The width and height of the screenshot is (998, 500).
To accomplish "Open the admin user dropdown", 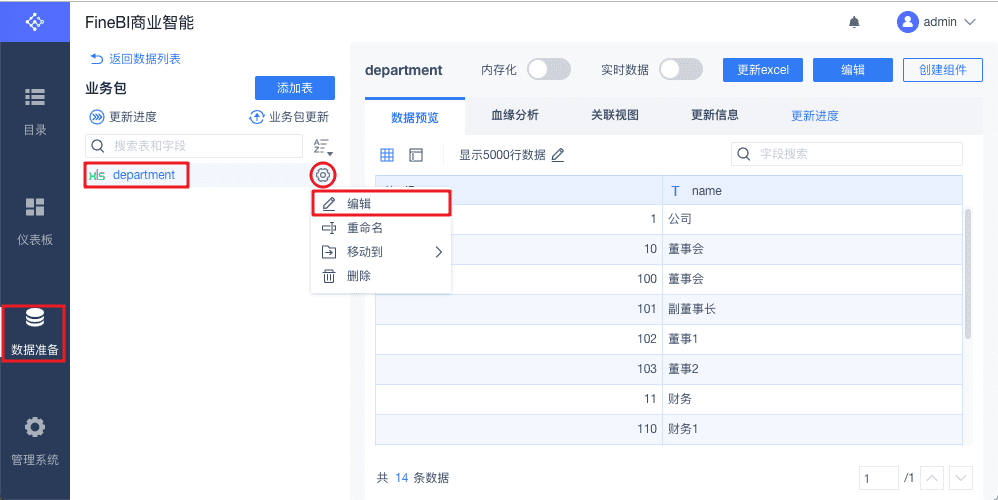I will click(x=935, y=21).
